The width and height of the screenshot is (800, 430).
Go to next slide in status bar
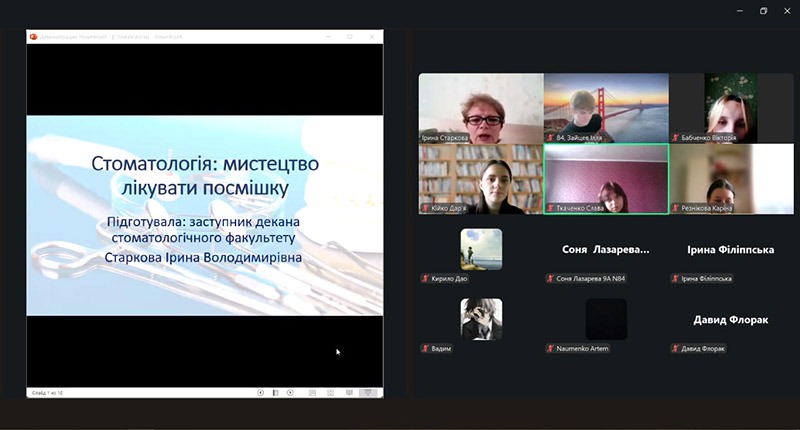290,393
